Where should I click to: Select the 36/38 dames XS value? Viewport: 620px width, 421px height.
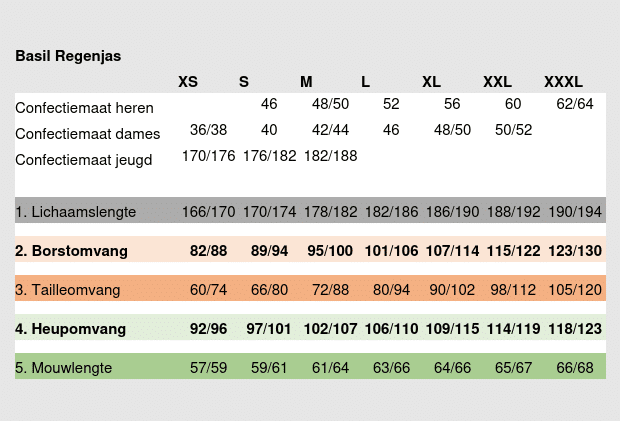tap(208, 130)
